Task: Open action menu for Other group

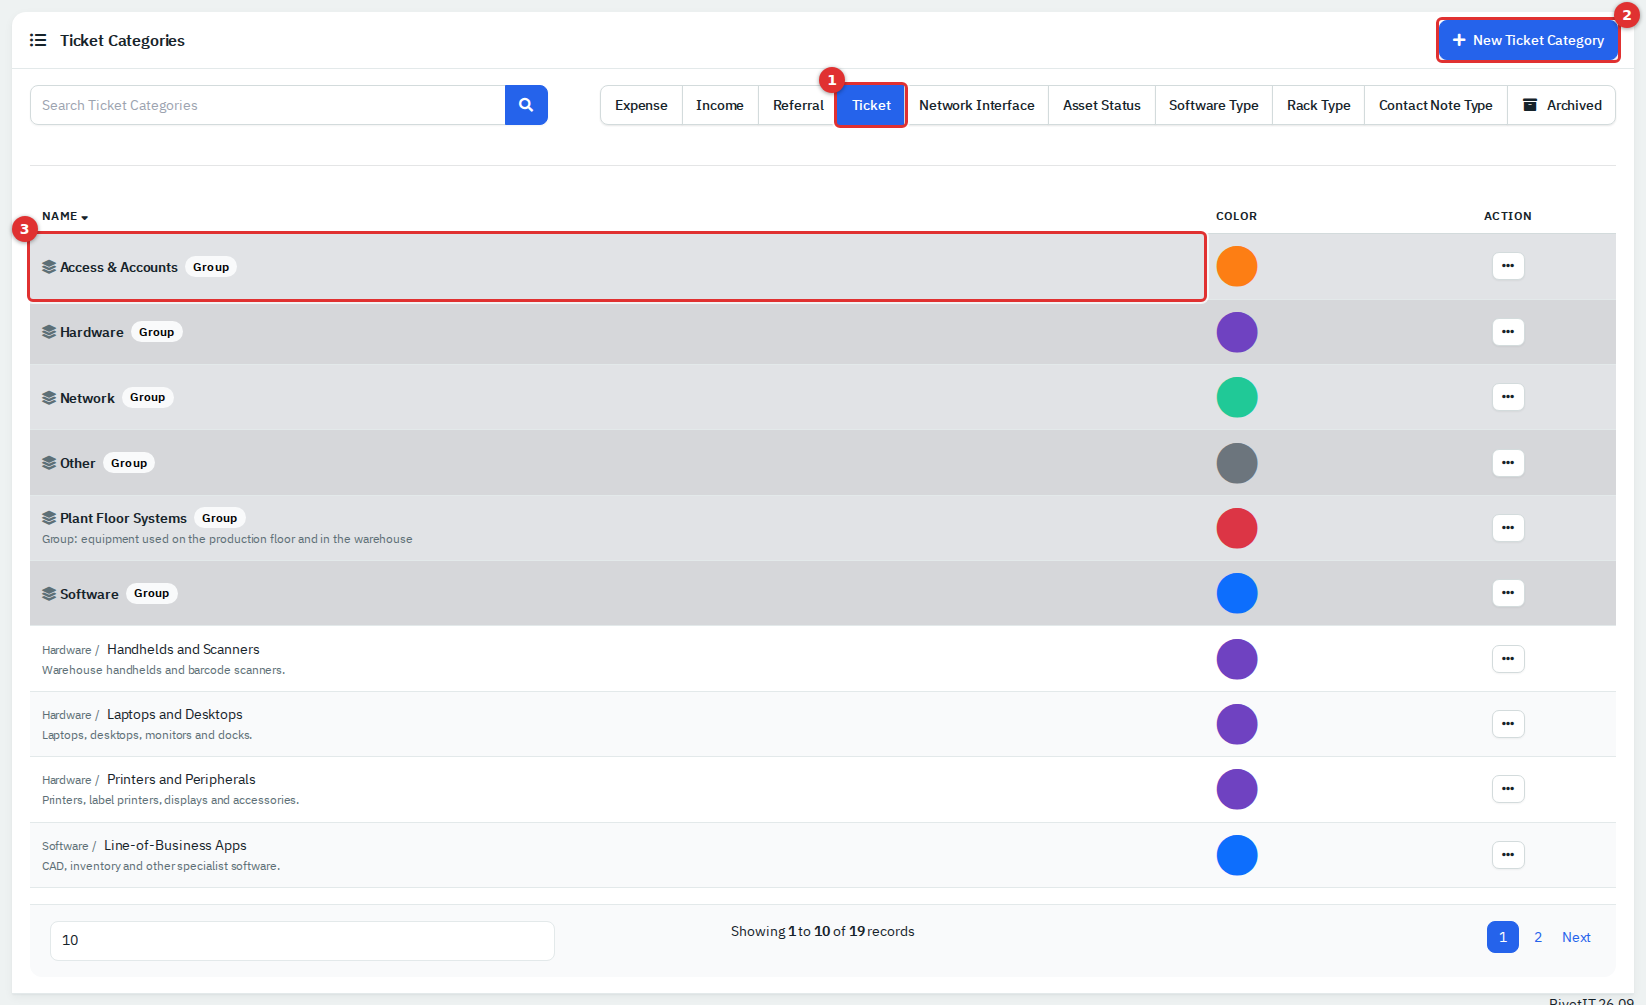Action: click(x=1508, y=463)
